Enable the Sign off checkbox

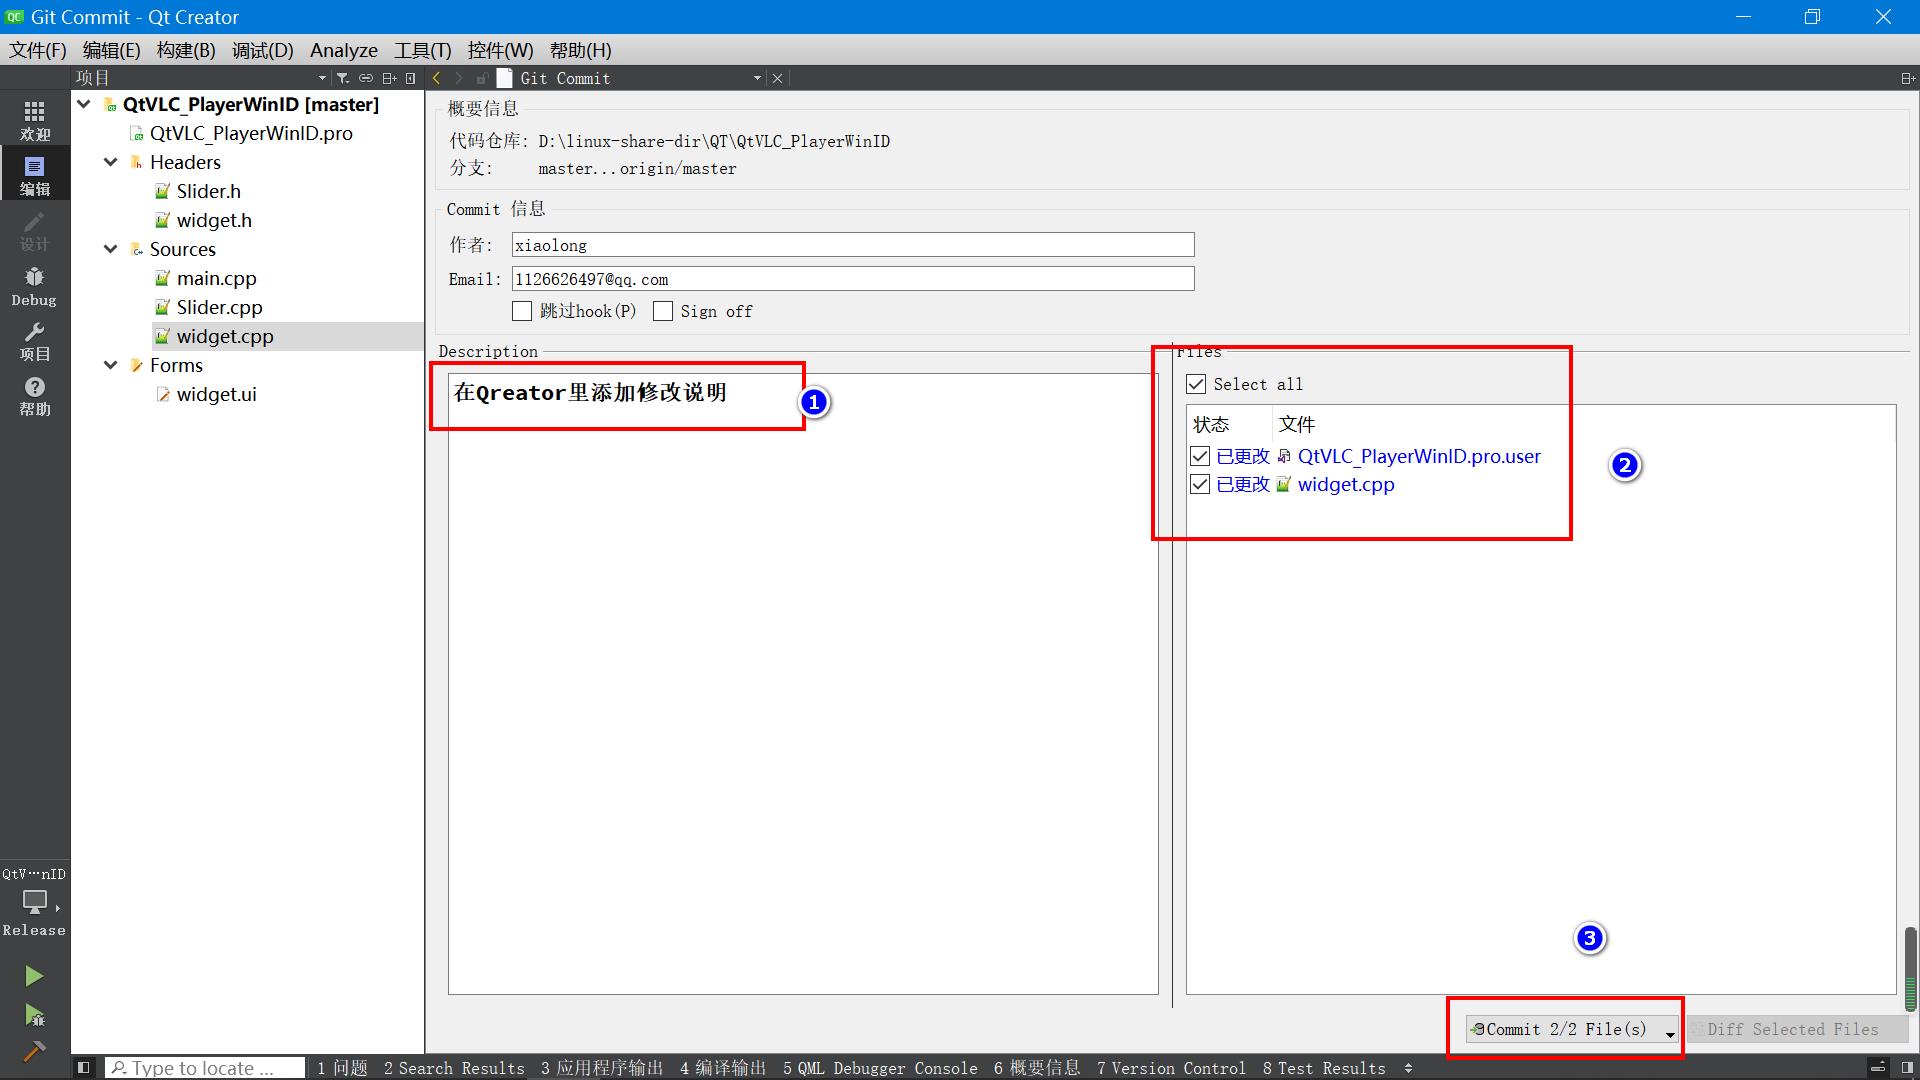[663, 311]
